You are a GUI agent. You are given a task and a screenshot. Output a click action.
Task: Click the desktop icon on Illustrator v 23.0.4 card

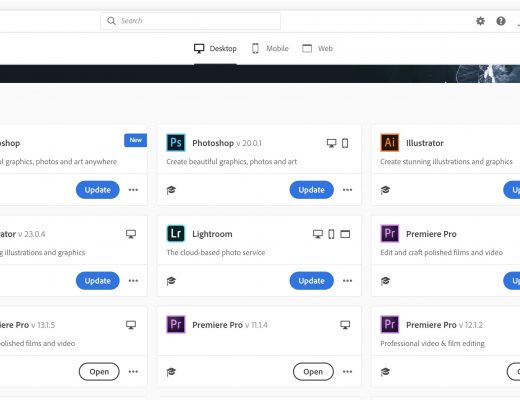131,234
